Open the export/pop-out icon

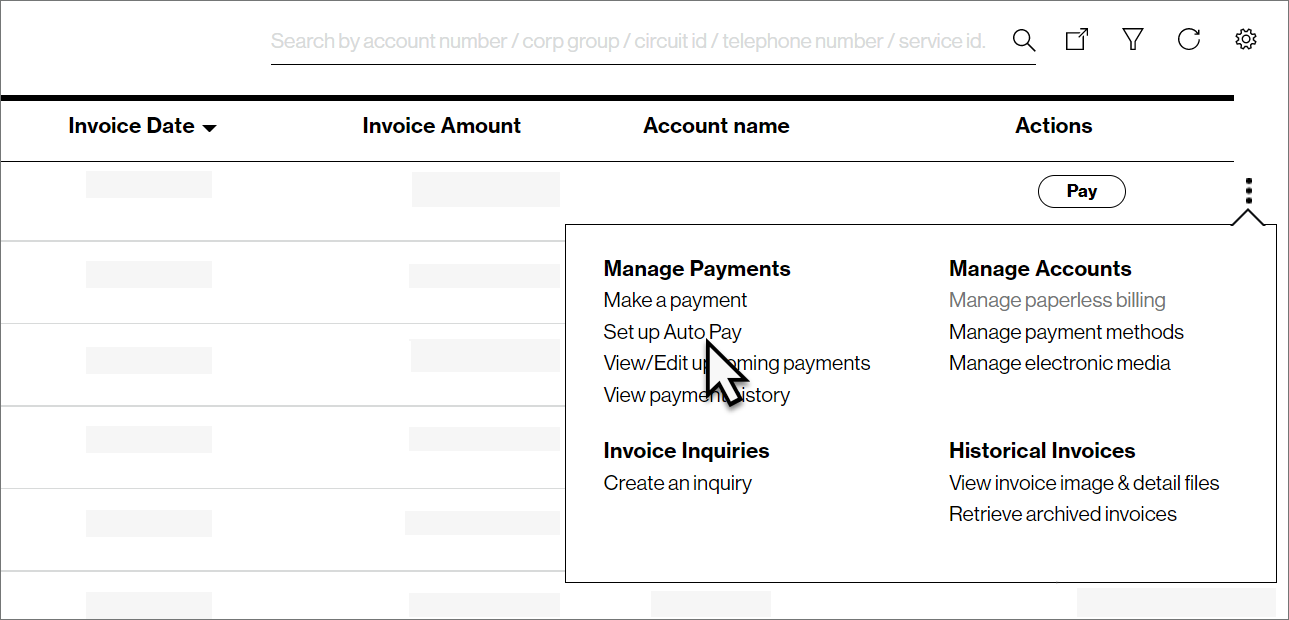coord(1077,40)
